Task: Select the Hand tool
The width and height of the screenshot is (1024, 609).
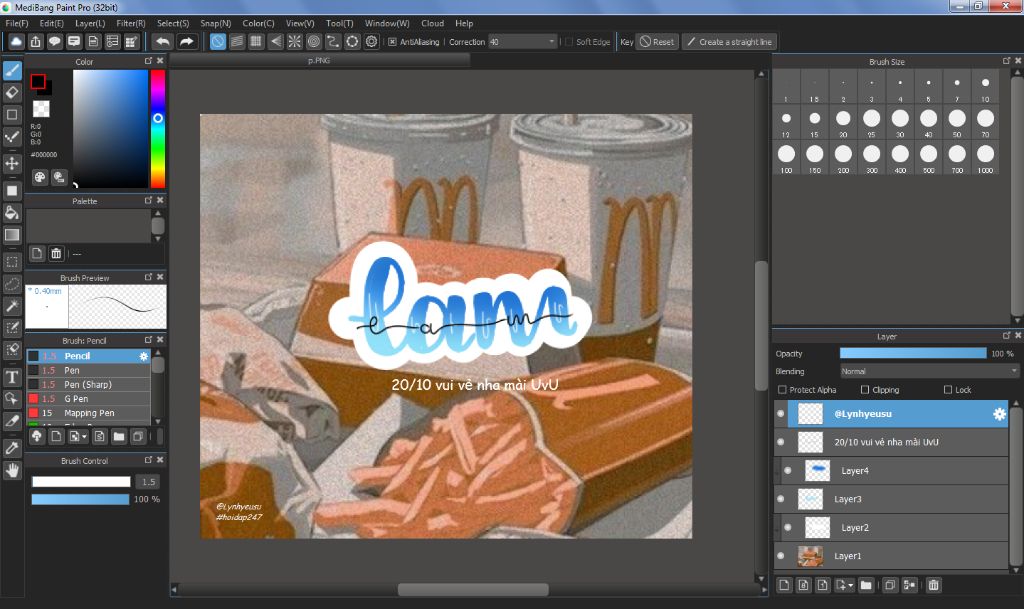Action: click(12, 471)
